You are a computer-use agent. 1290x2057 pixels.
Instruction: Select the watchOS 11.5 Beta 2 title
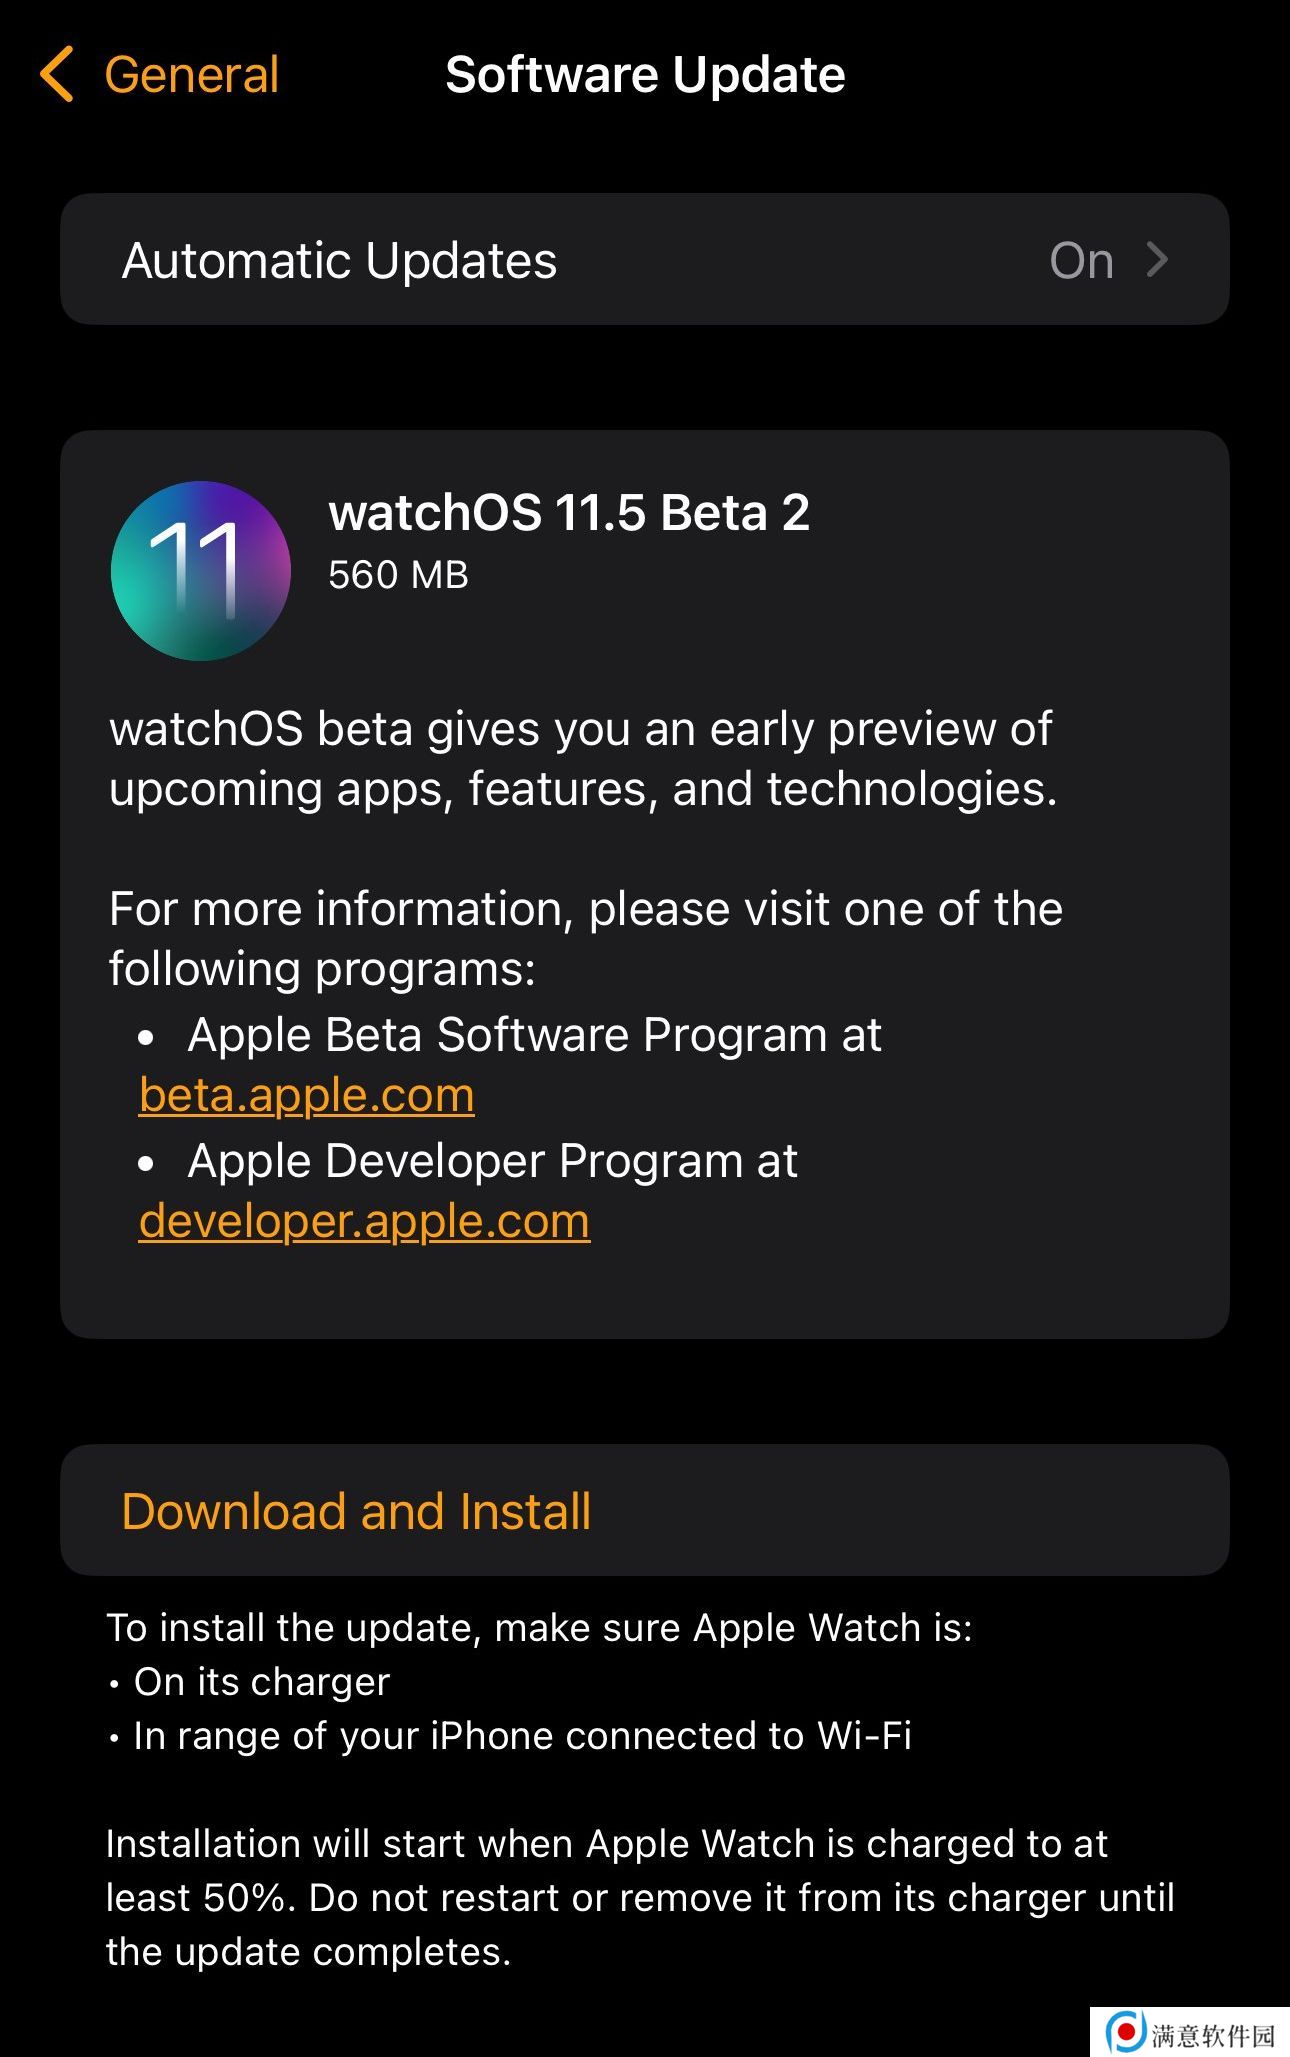click(569, 513)
